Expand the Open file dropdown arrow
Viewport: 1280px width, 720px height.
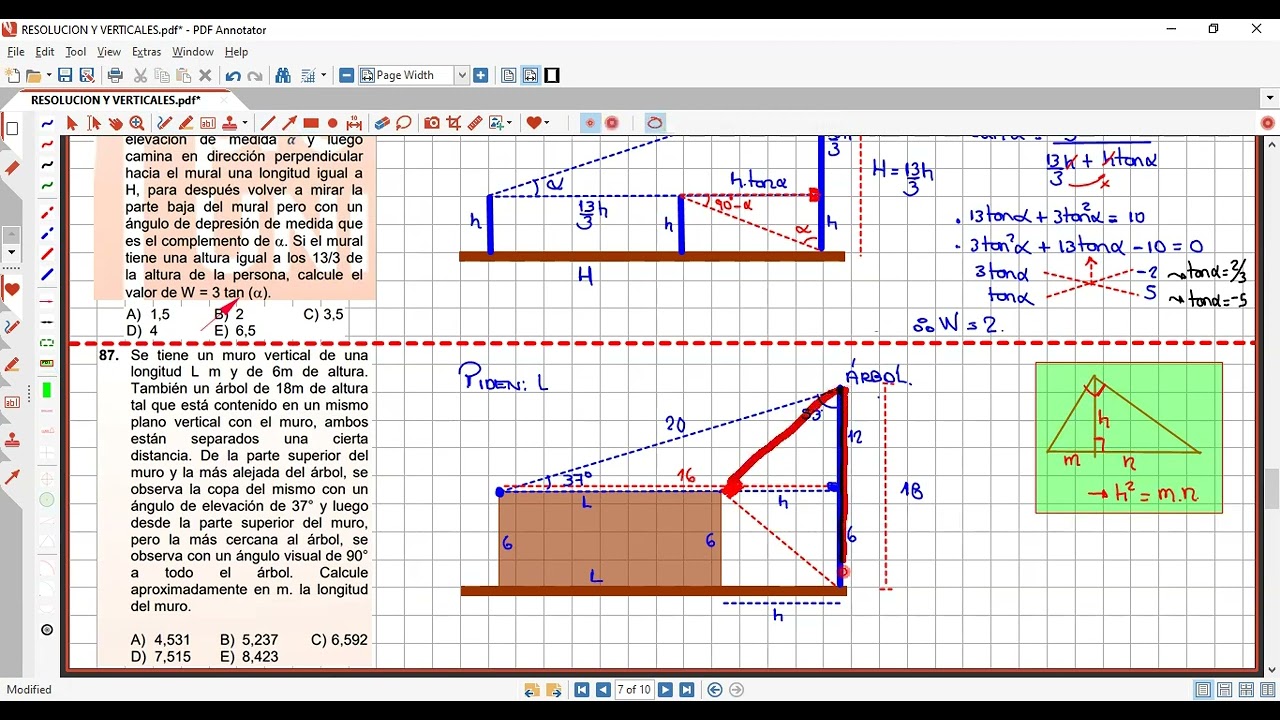[48, 75]
